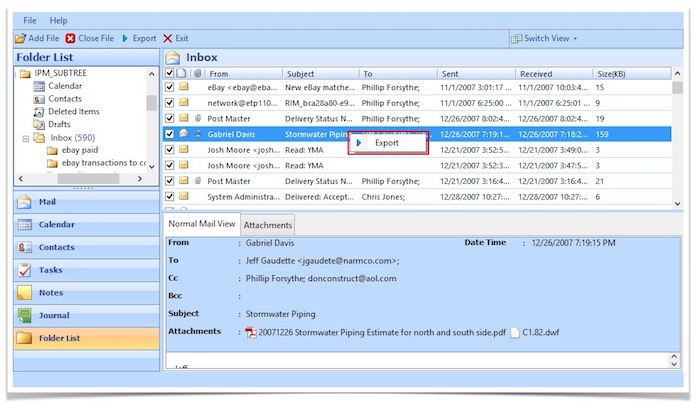Image resolution: width=700 pixels, height=410 pixels.
Task: Open the Journal section in the sidebar
Action: (x=54, y=315)
